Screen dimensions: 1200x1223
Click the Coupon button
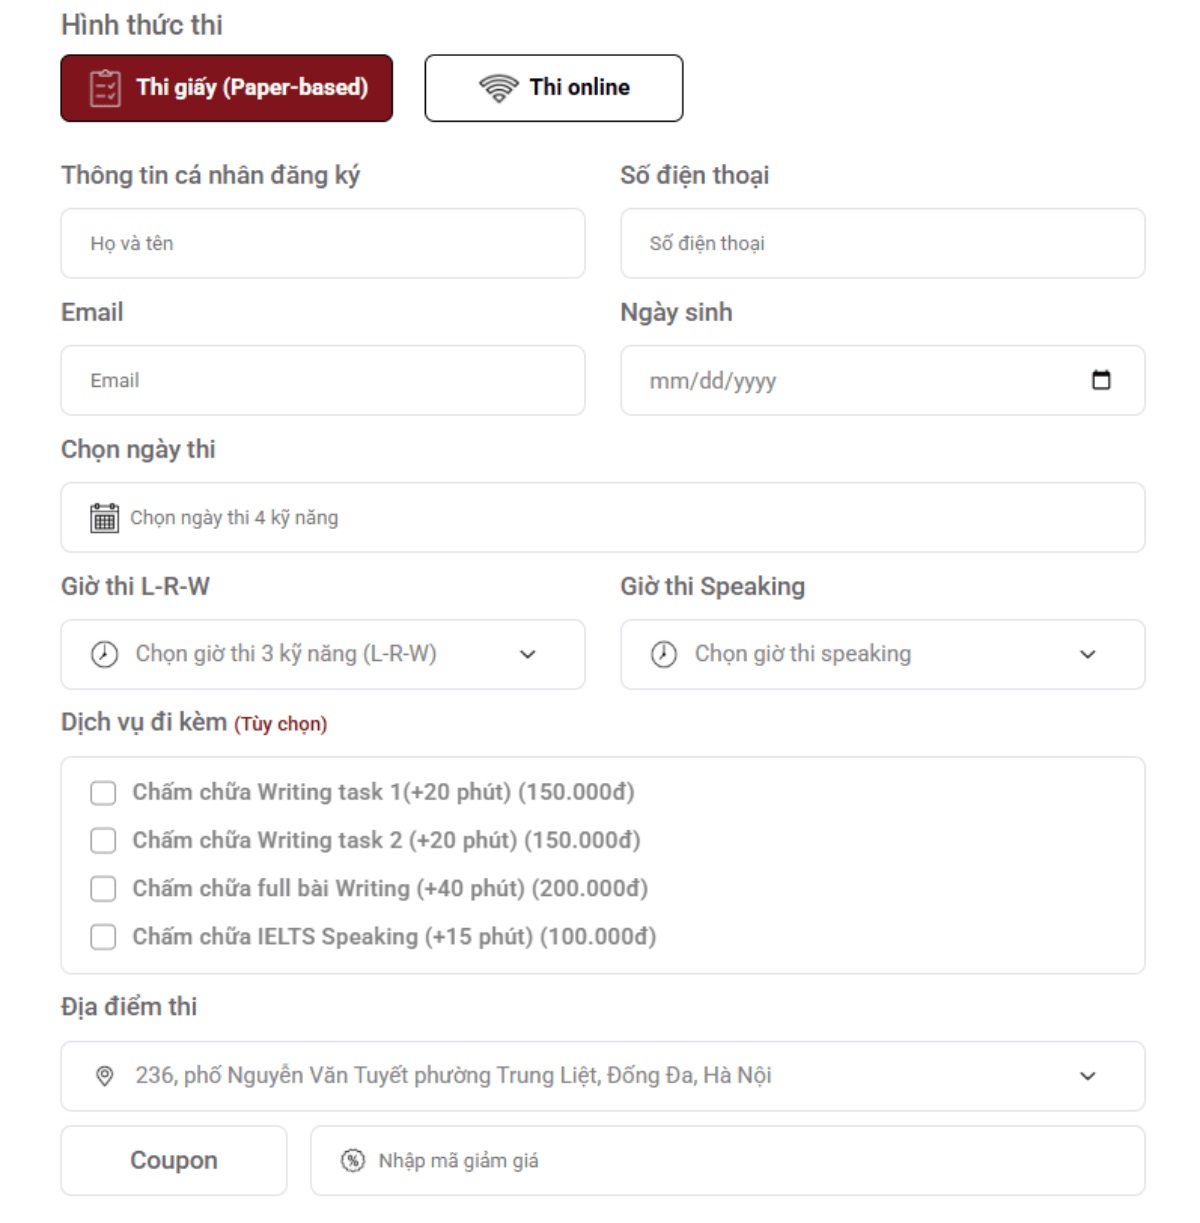174,1160
